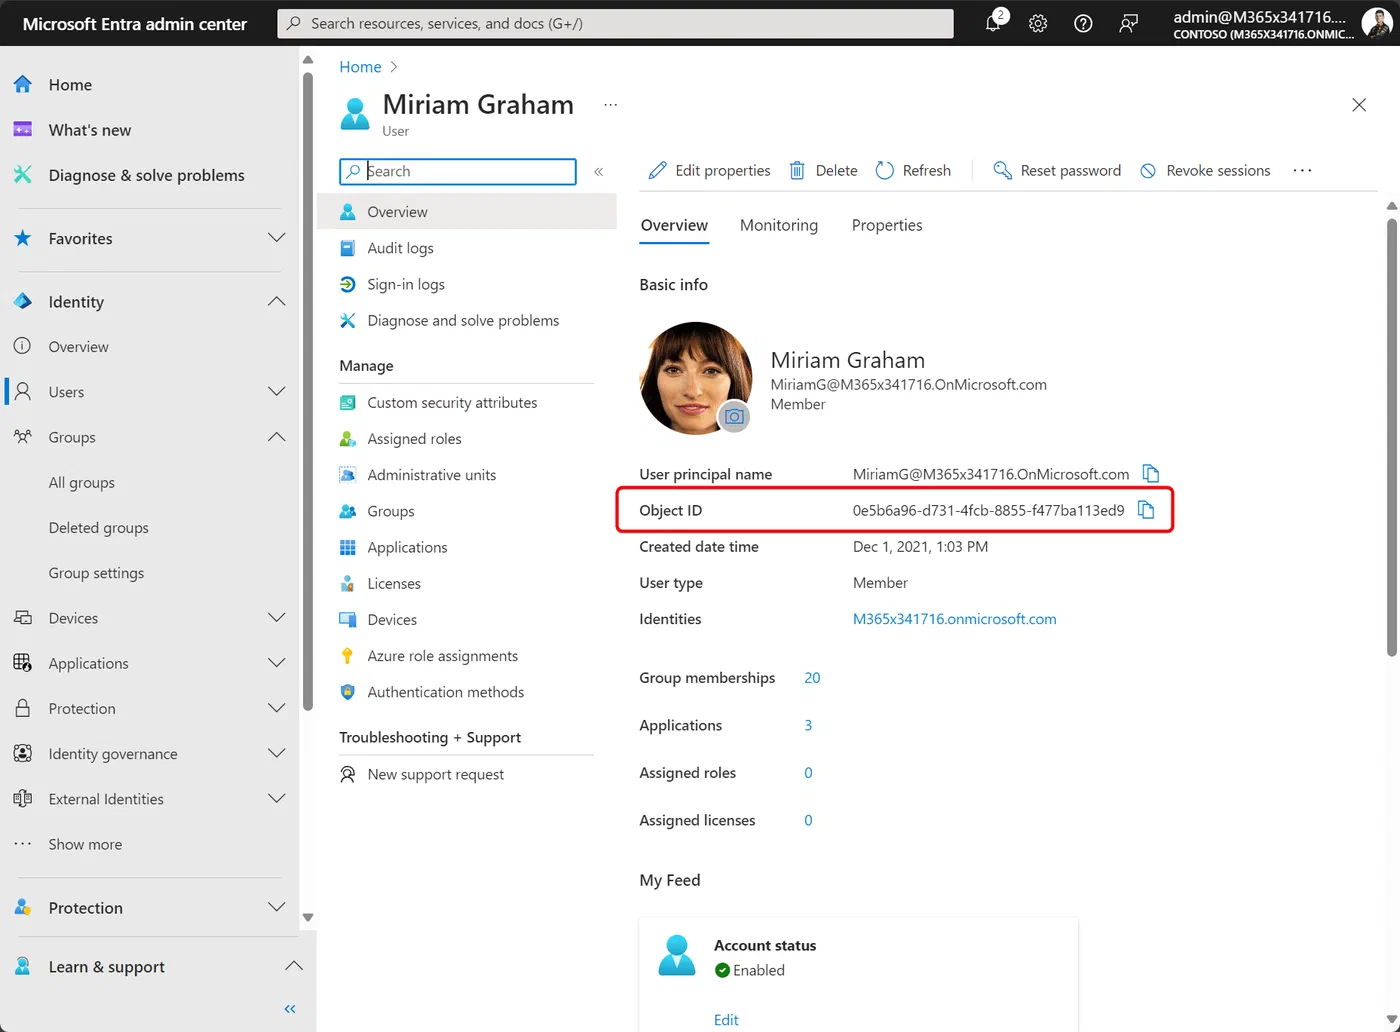Screen dimensions: 1400x1032
Task: Click the Assigned roles icon
Action: click(x=347, y=439)
